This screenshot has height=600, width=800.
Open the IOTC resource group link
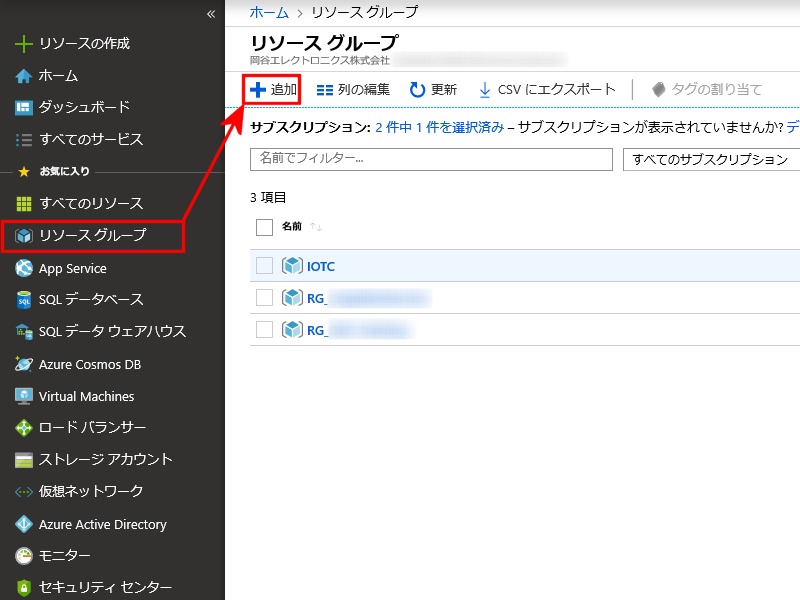(x=320, y=266)
